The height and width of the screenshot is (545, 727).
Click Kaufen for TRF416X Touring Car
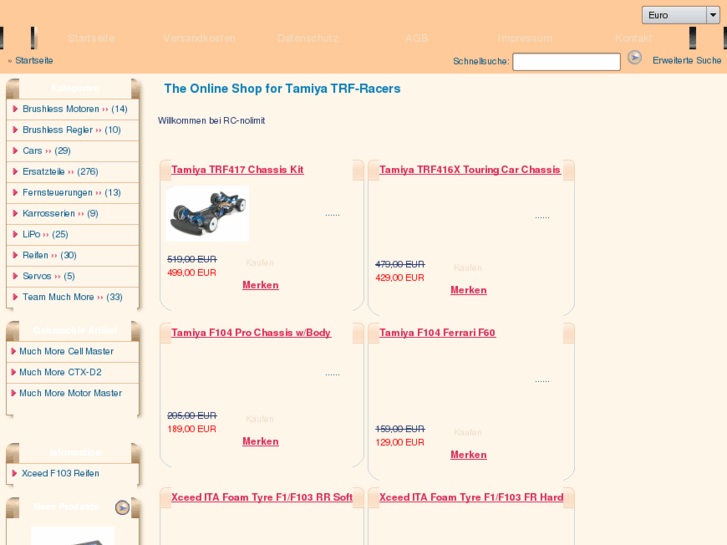pos(468,268)
